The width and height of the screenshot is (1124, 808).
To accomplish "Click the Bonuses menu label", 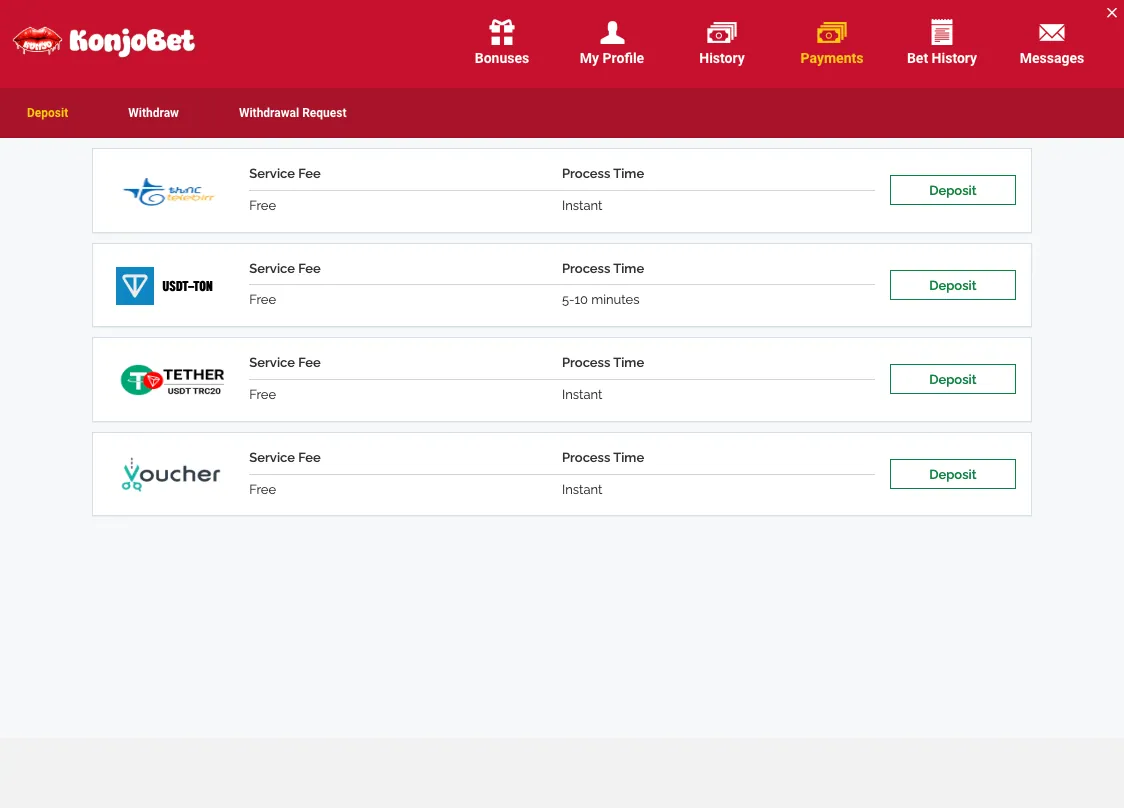I will (502, 58).
